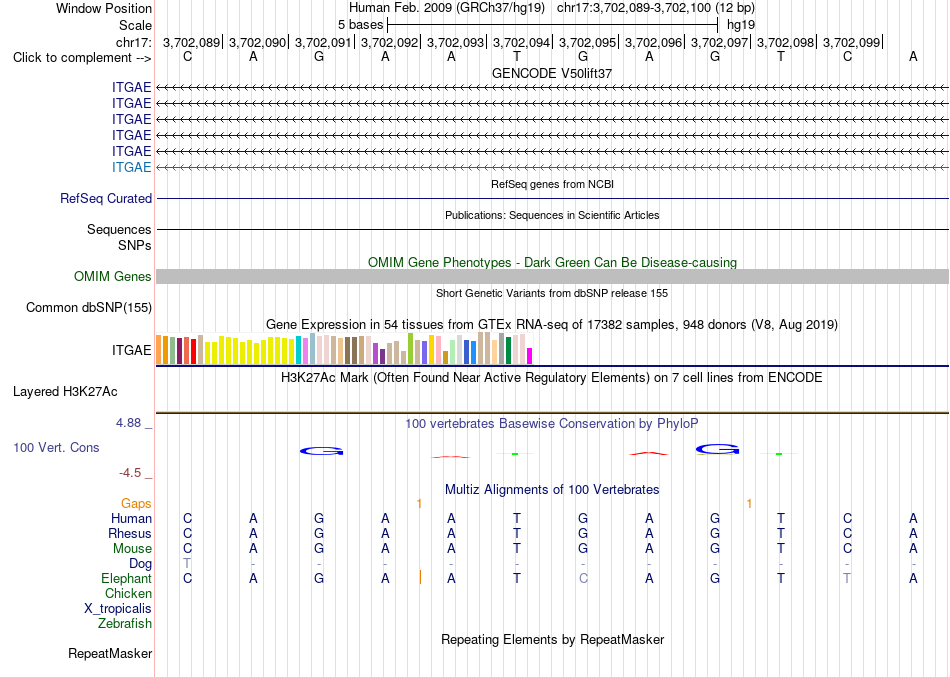Click the dark green GTEx expression bar
Viewport: 950px width, 677px height.
(508, 350)
